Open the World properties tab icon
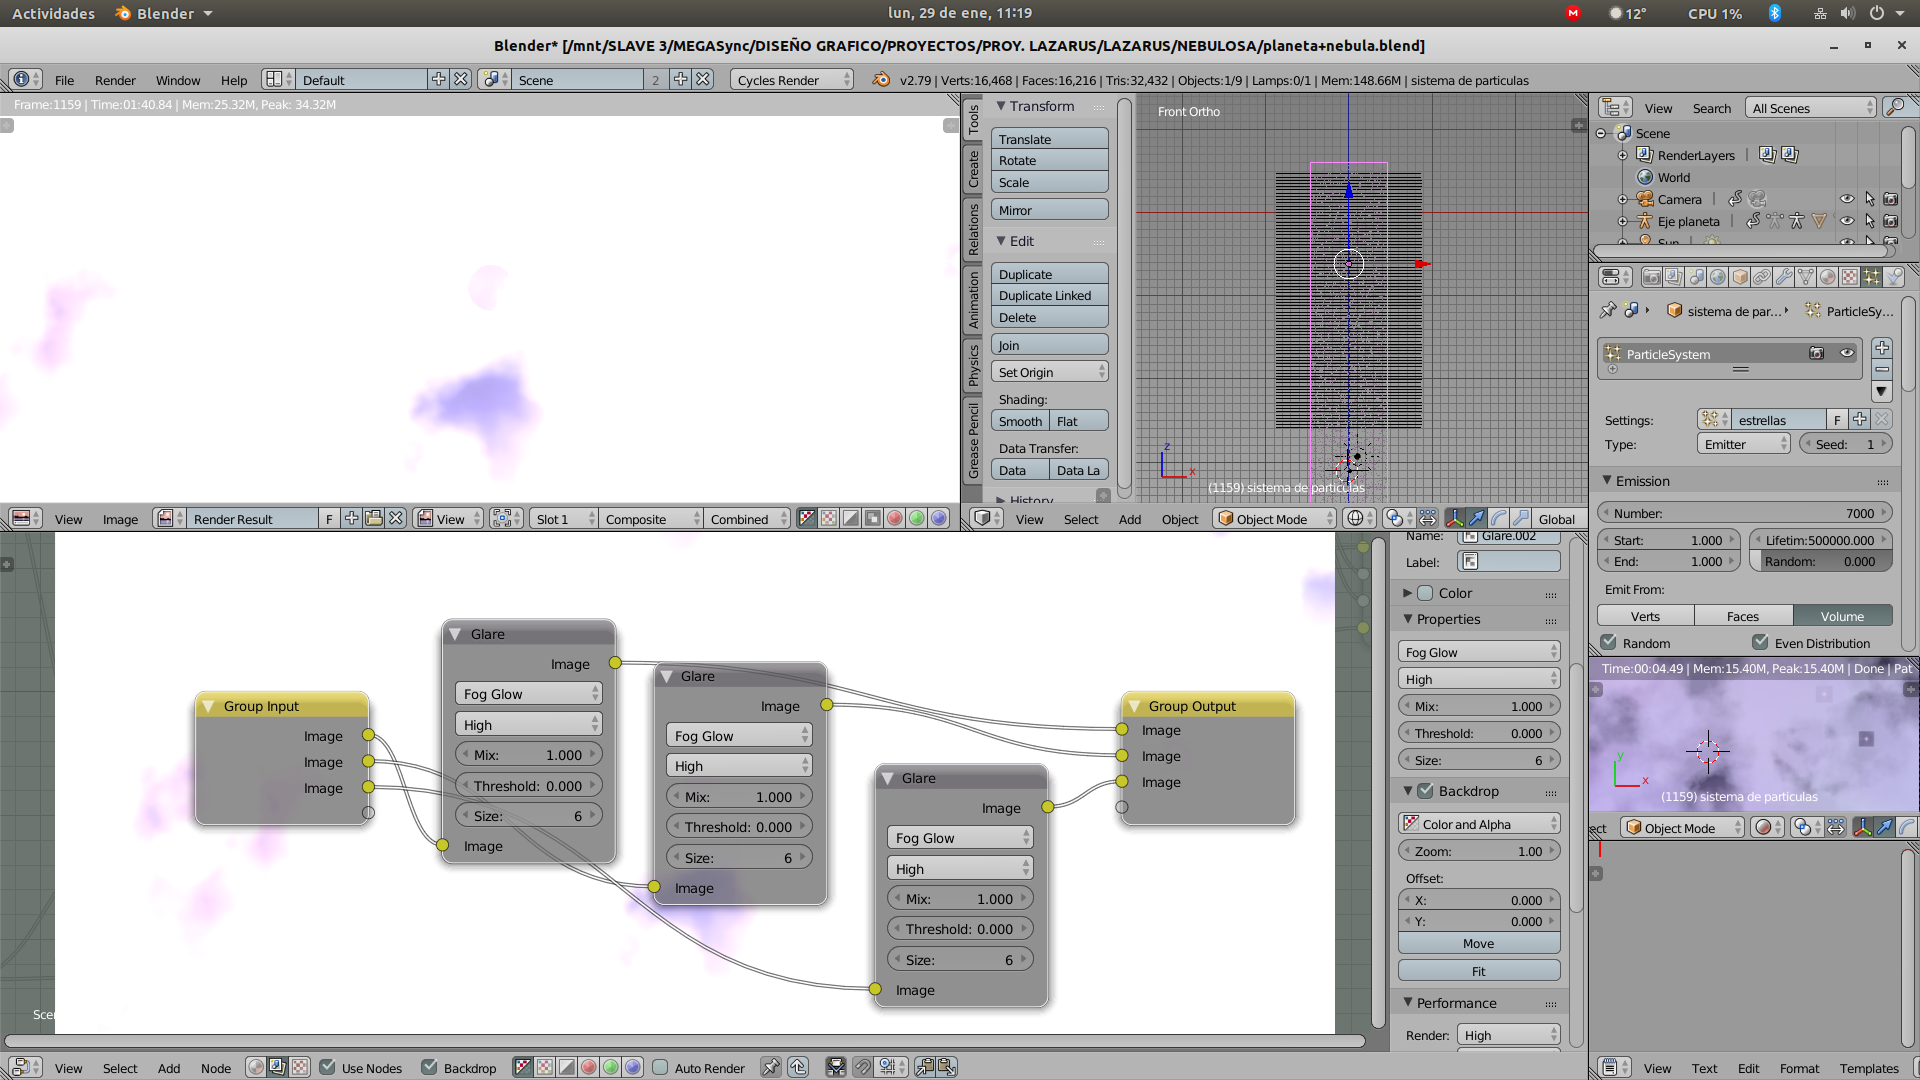The height and width of the screenshot is (1080, 1920). click(1717, 277)
